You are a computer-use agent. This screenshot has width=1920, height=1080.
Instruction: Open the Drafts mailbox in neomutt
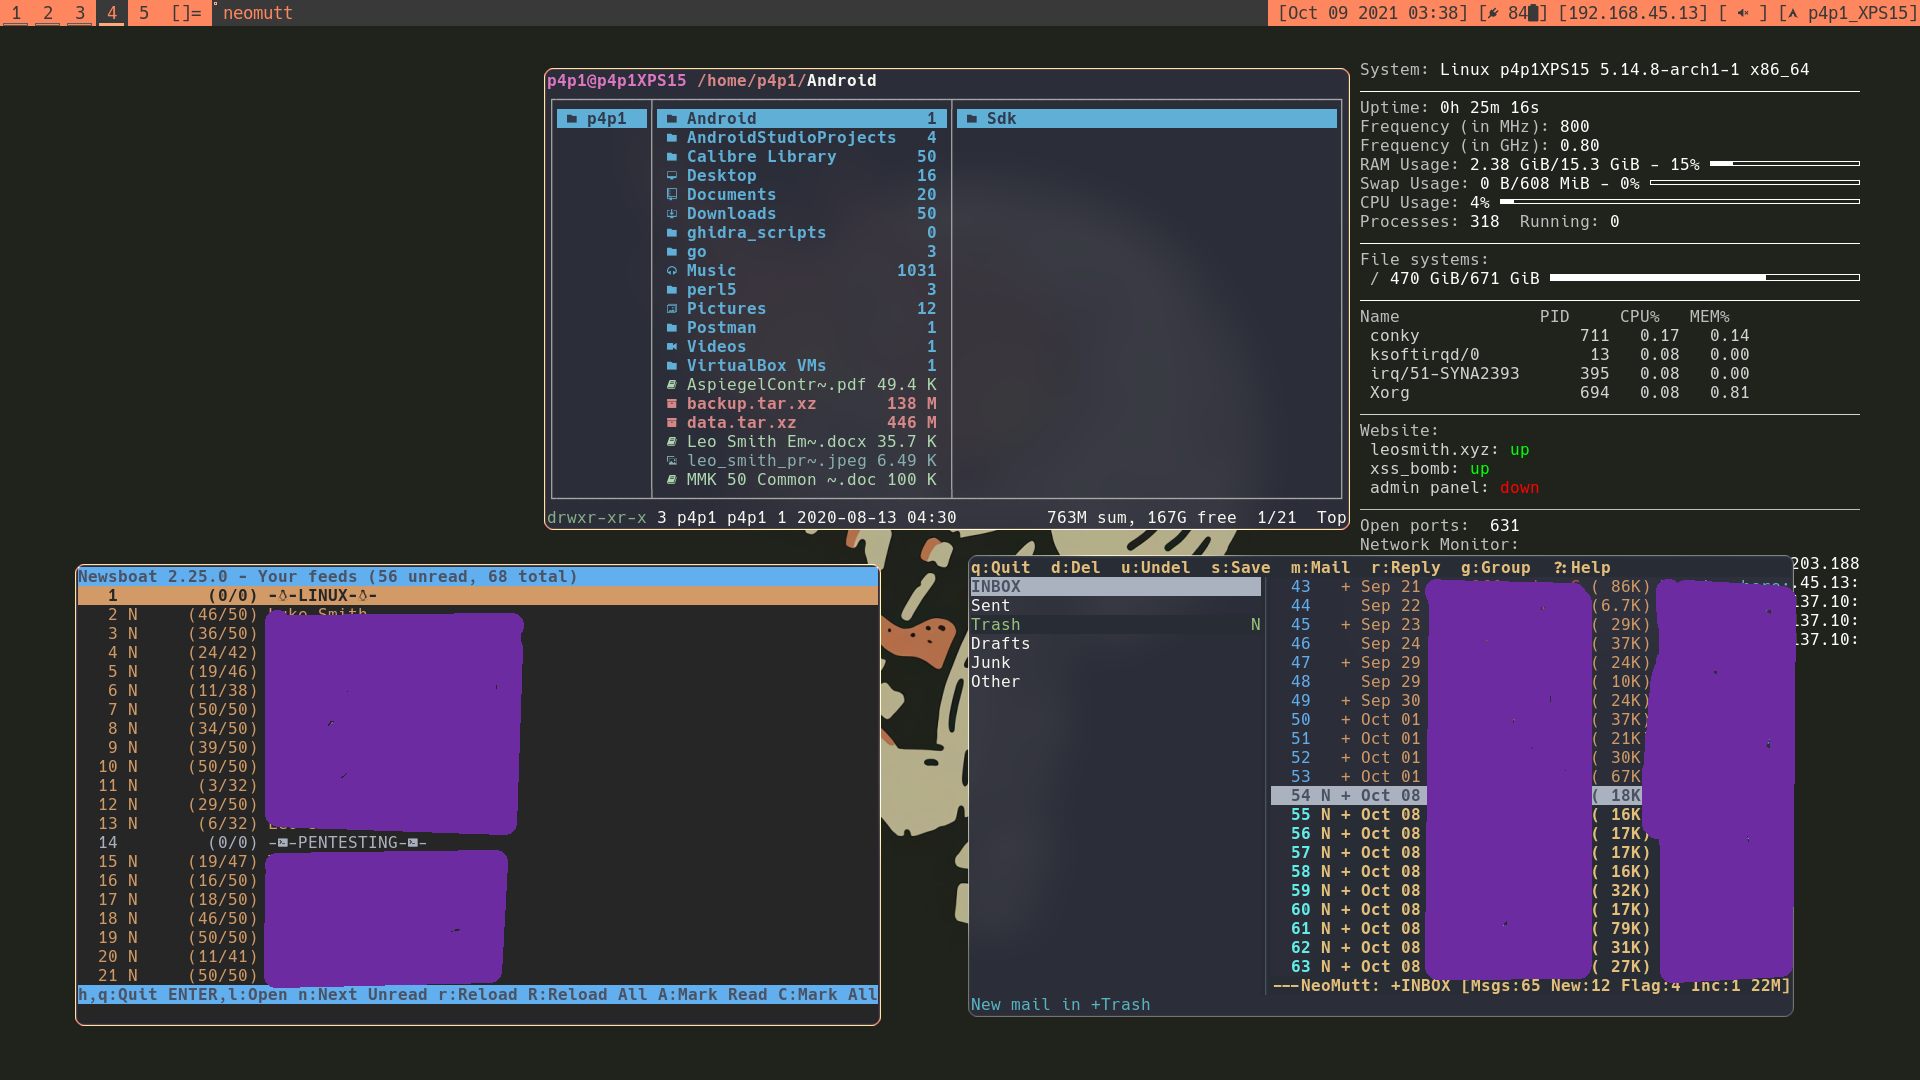pos(1000,644)
